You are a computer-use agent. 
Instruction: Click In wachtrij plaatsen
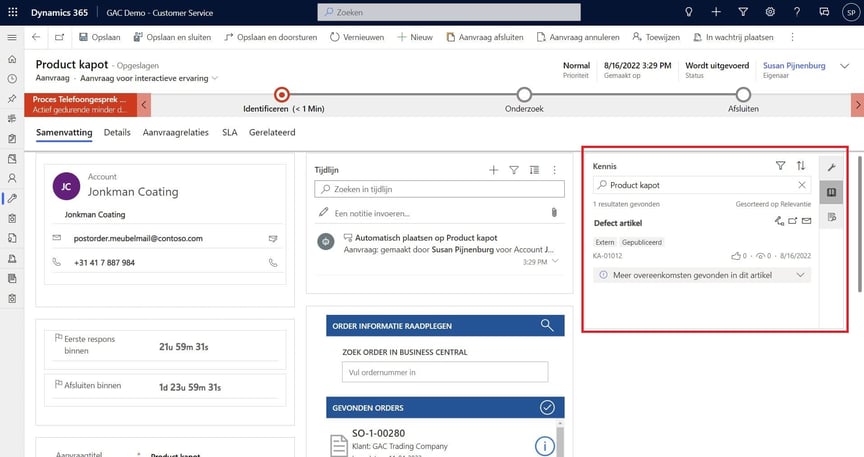coord(733,37)
